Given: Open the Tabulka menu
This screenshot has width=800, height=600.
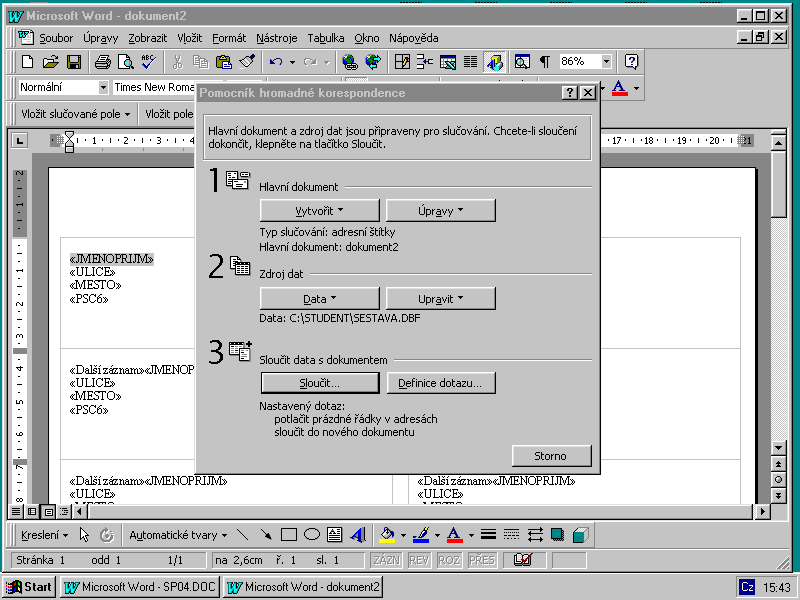Looking at the screenshot, I should click(326, 38).
